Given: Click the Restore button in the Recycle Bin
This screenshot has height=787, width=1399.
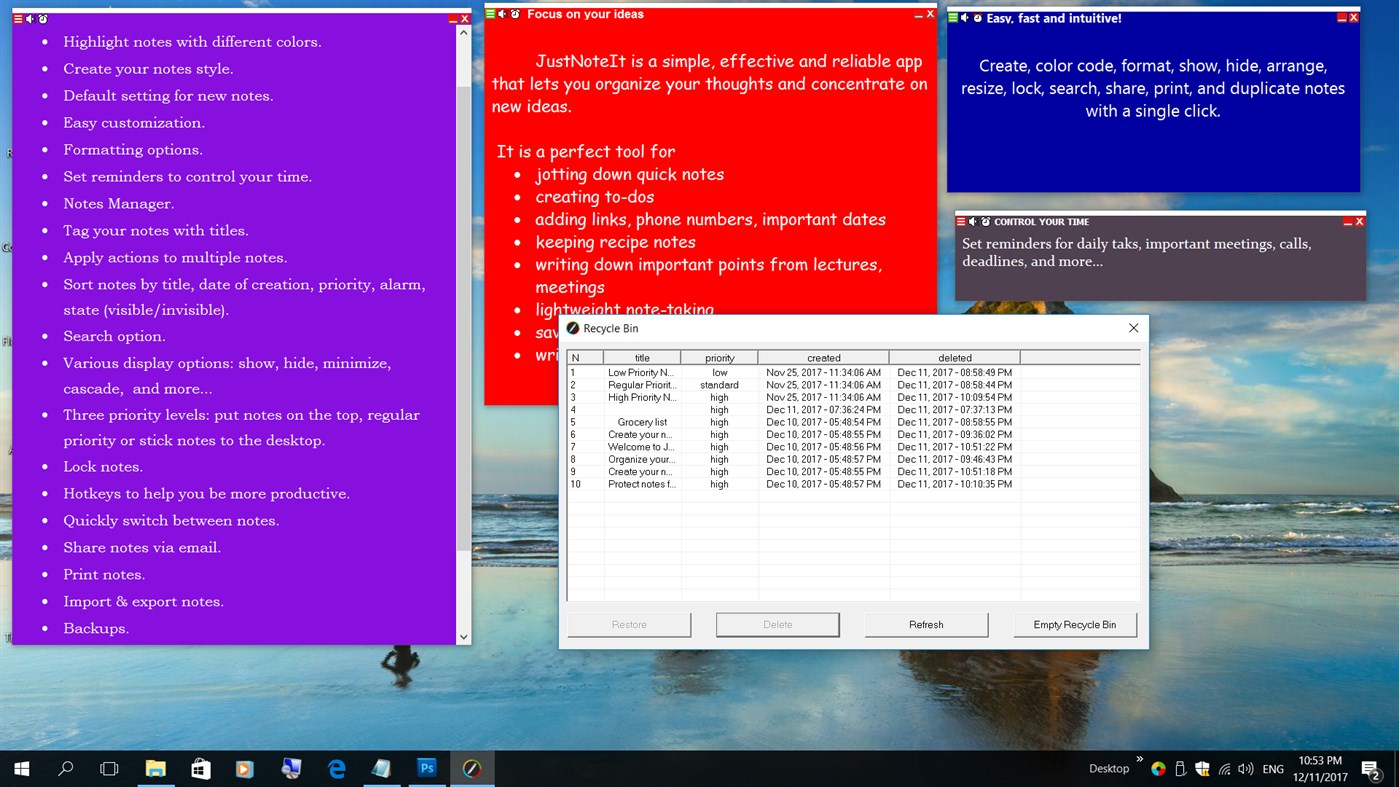Looking at the screenshot, I should (628, 624).
